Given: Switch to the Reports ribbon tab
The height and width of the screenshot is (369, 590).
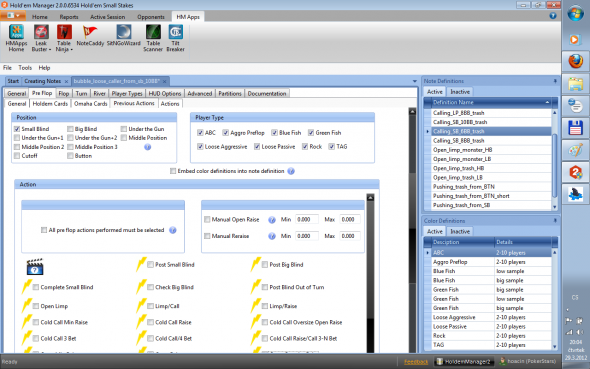Looking at the screenshot, I should [69, 17].
